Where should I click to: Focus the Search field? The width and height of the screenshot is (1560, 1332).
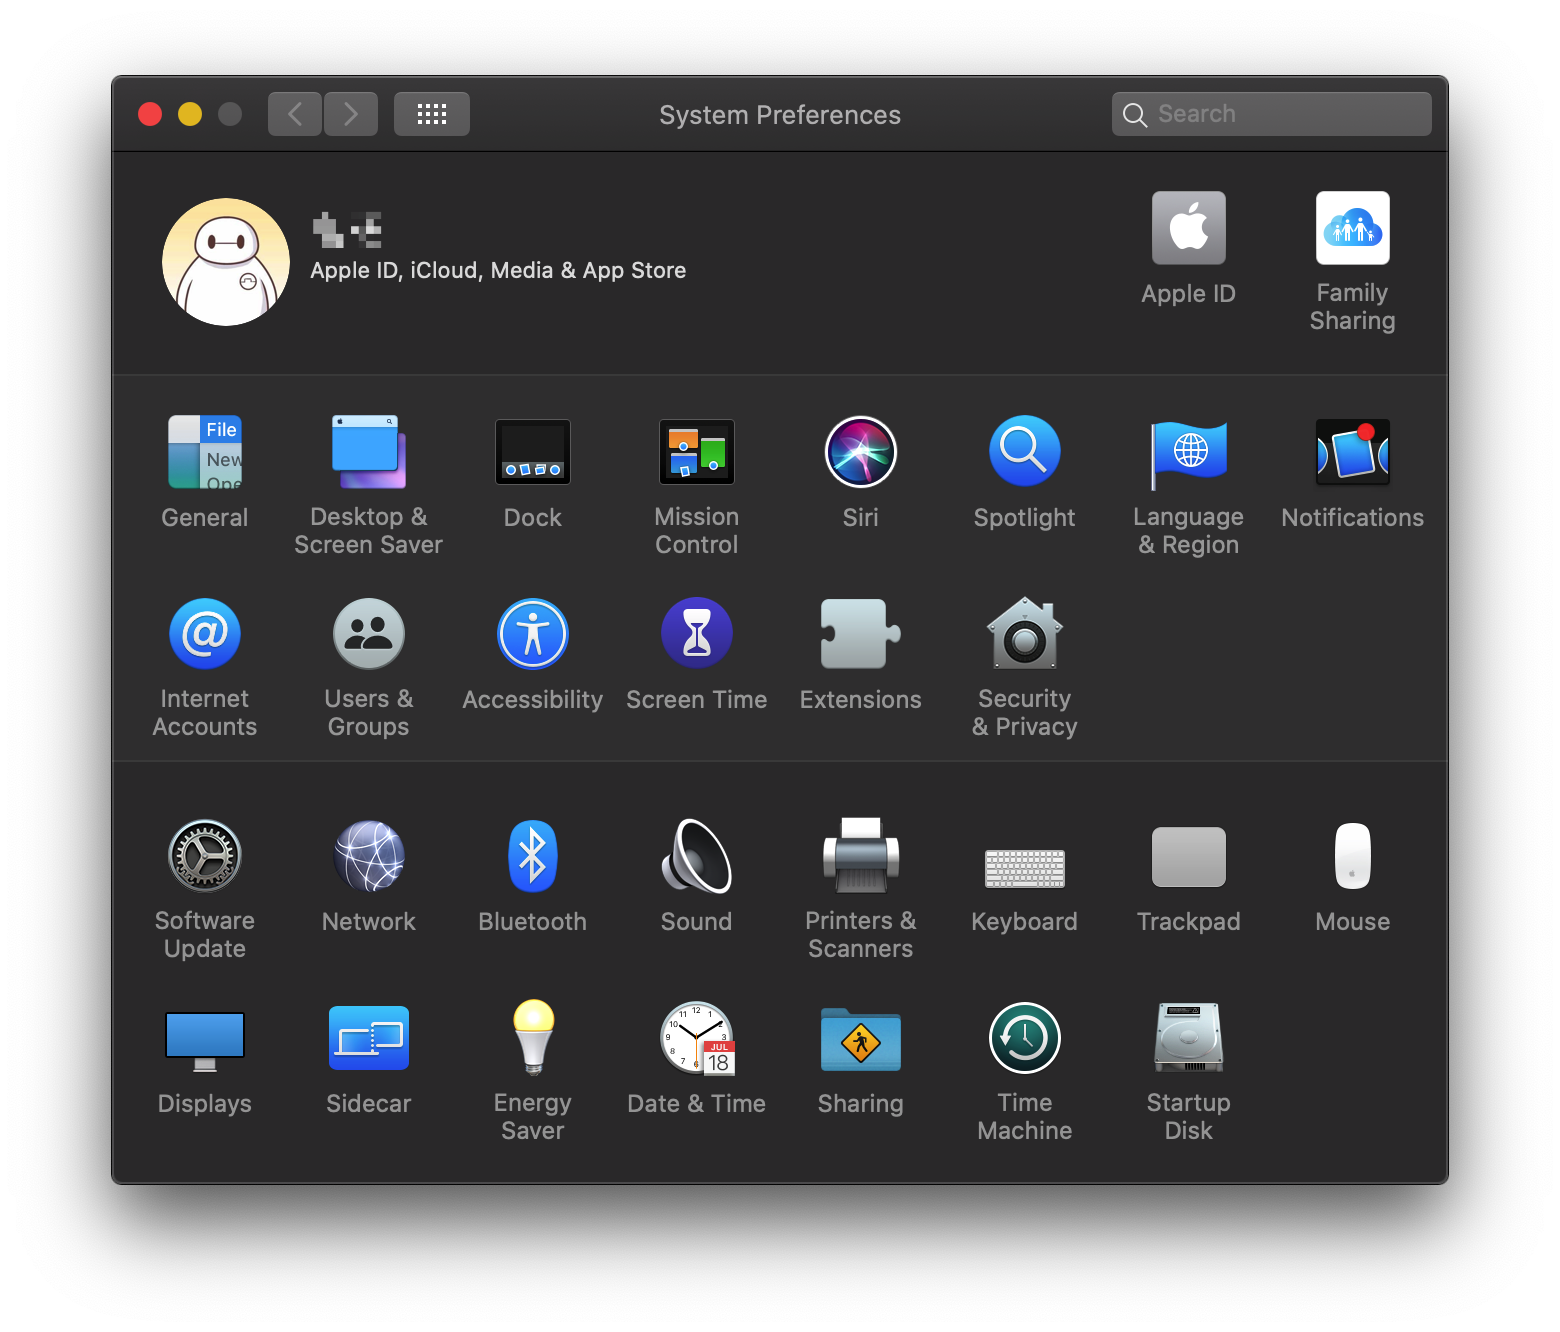click(x=1272, y=114)
